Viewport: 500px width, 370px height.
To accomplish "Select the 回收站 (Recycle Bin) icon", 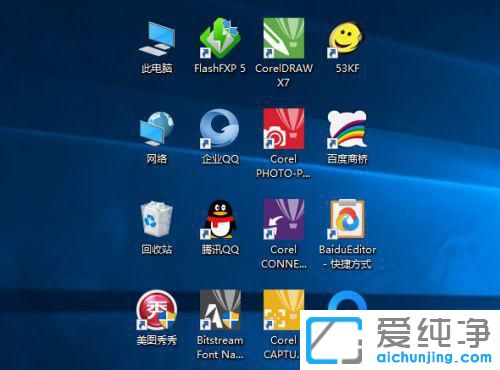I will point(157,219).
